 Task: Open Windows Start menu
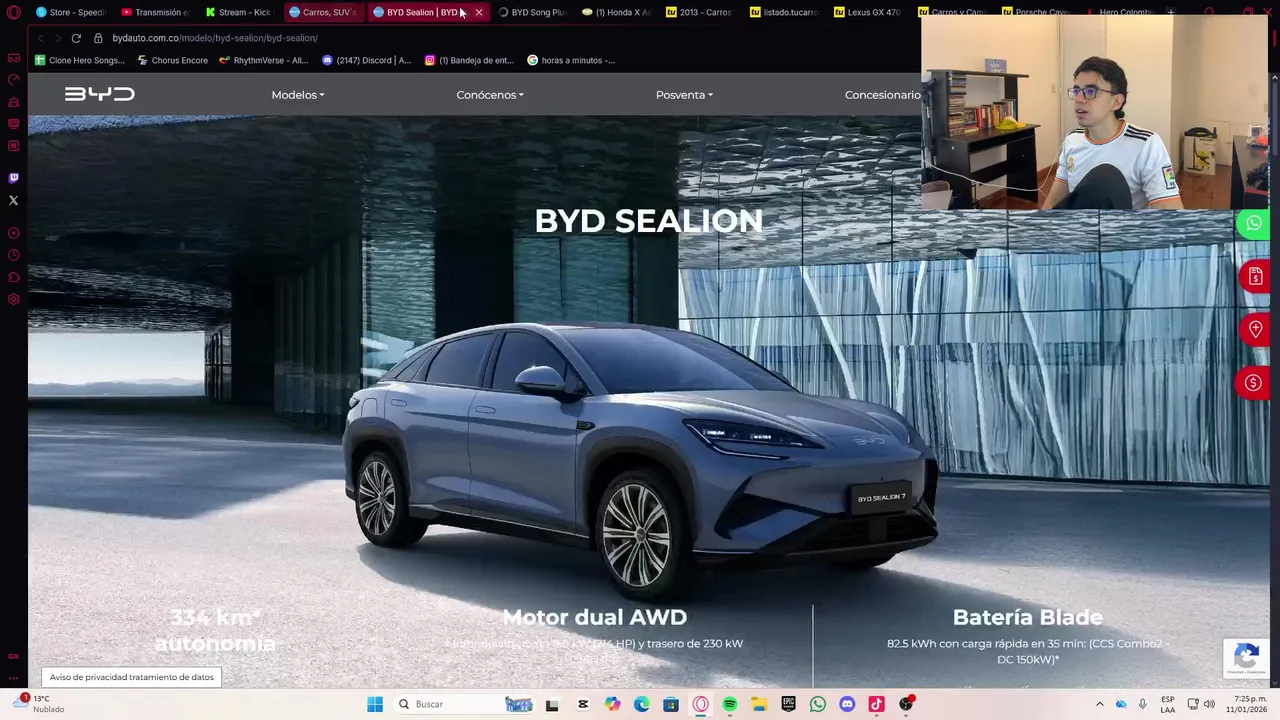point(375,704)
